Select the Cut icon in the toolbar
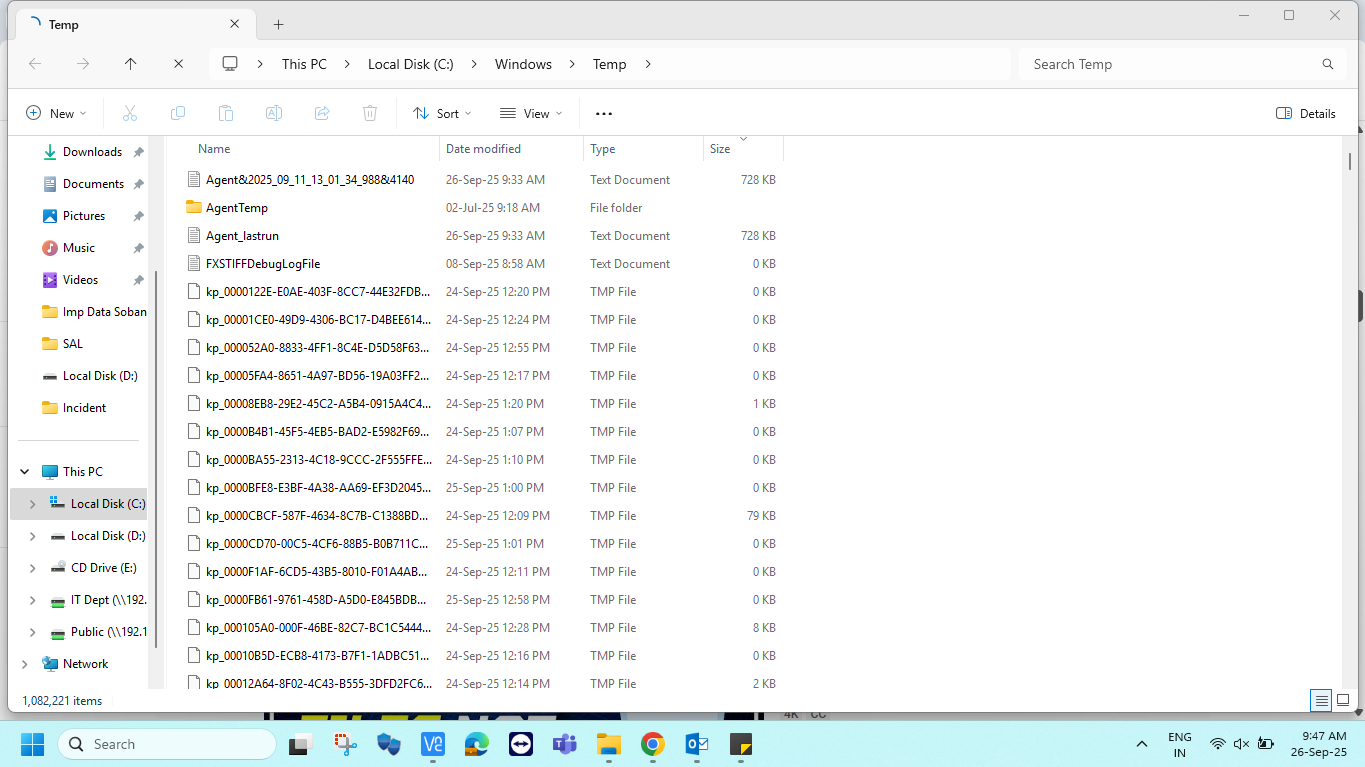This screenshot has height=767, width=1365. [x=129, y=112]
